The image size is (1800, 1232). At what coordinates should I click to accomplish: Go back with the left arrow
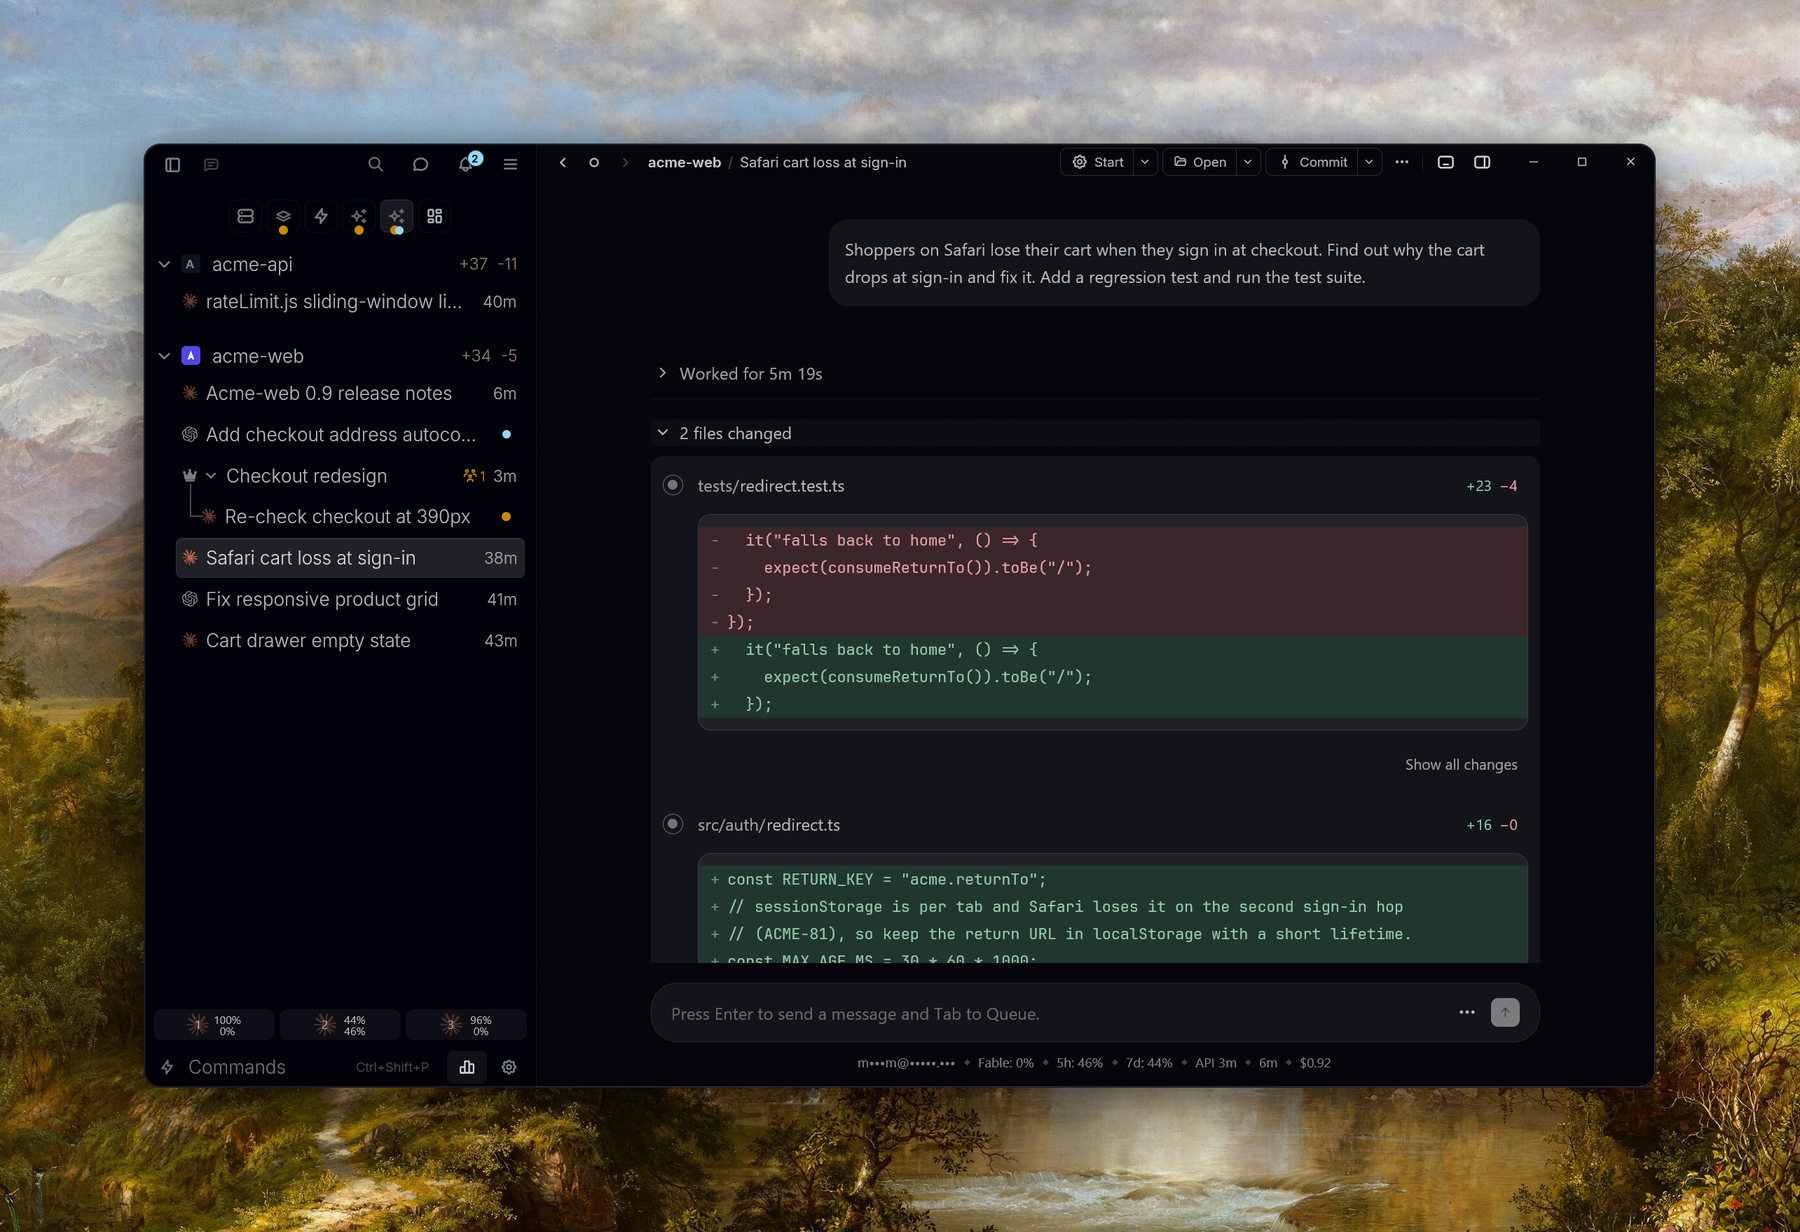tap(563, 162)
